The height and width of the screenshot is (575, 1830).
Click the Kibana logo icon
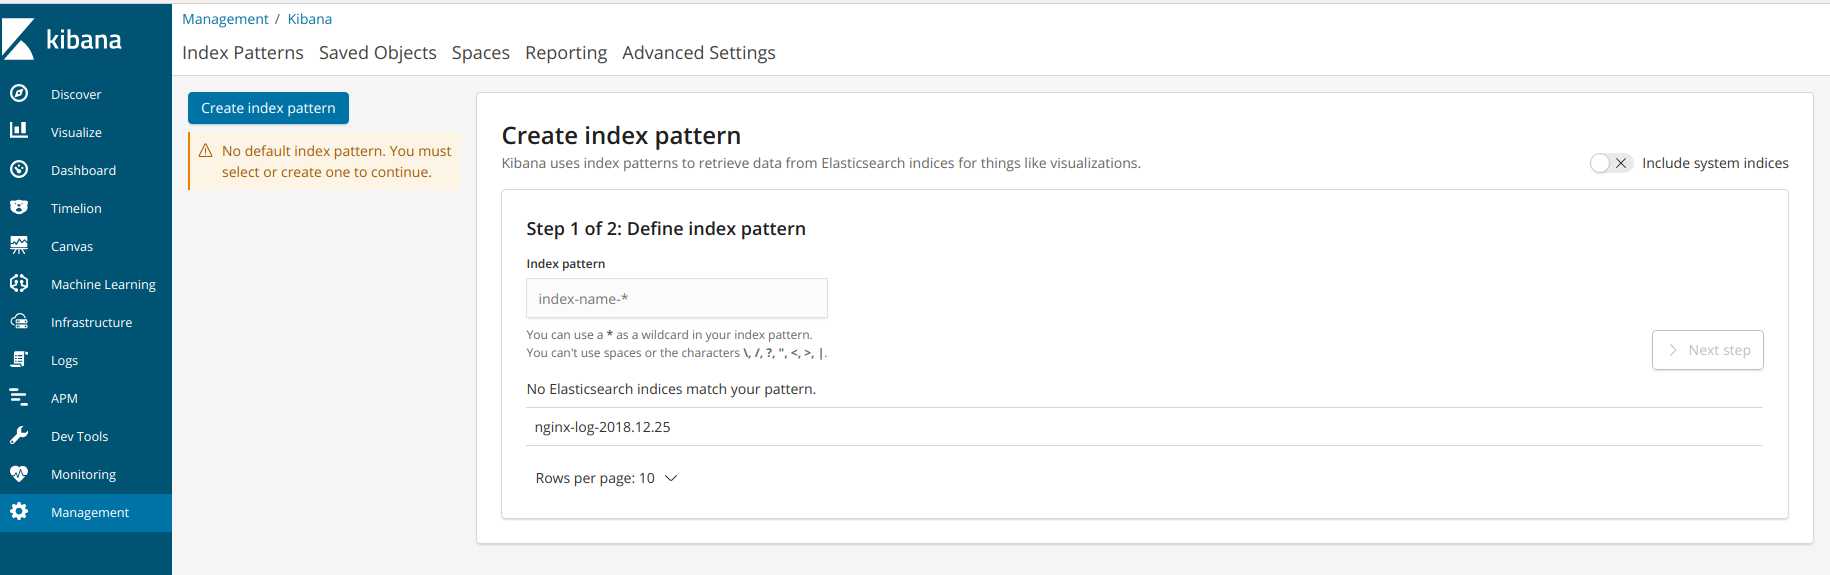coord(18,39)
